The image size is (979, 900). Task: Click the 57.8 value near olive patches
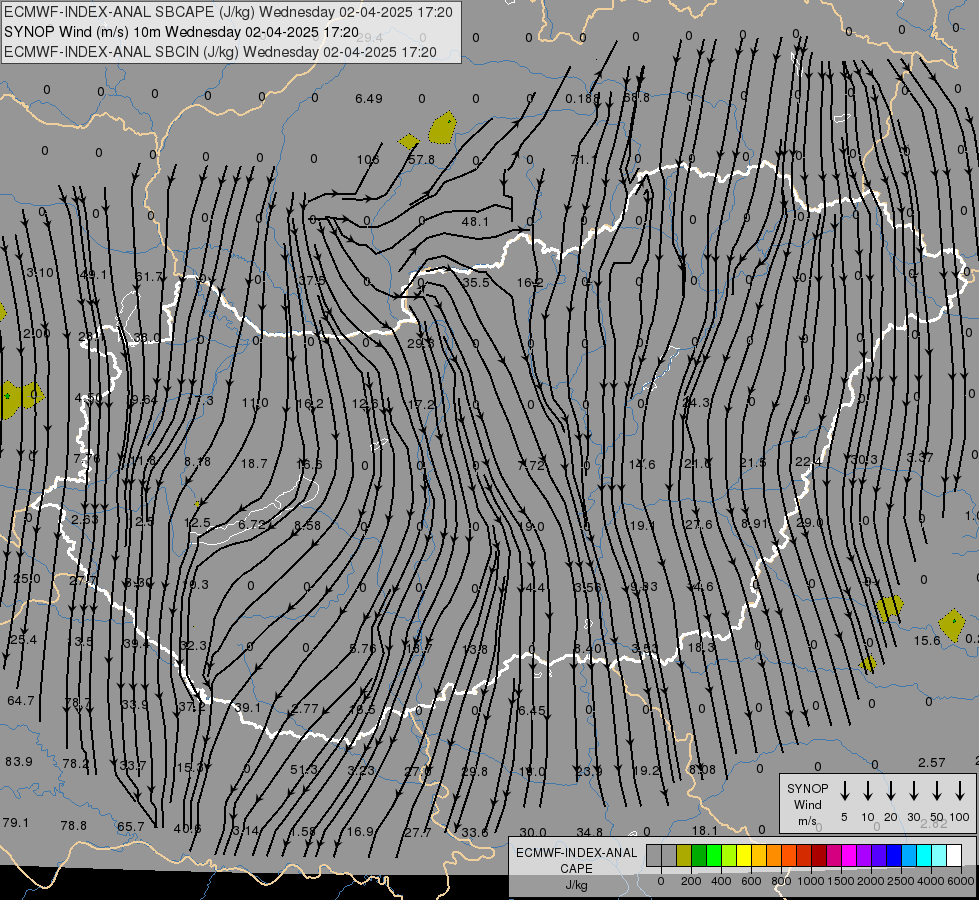[421, 160]
